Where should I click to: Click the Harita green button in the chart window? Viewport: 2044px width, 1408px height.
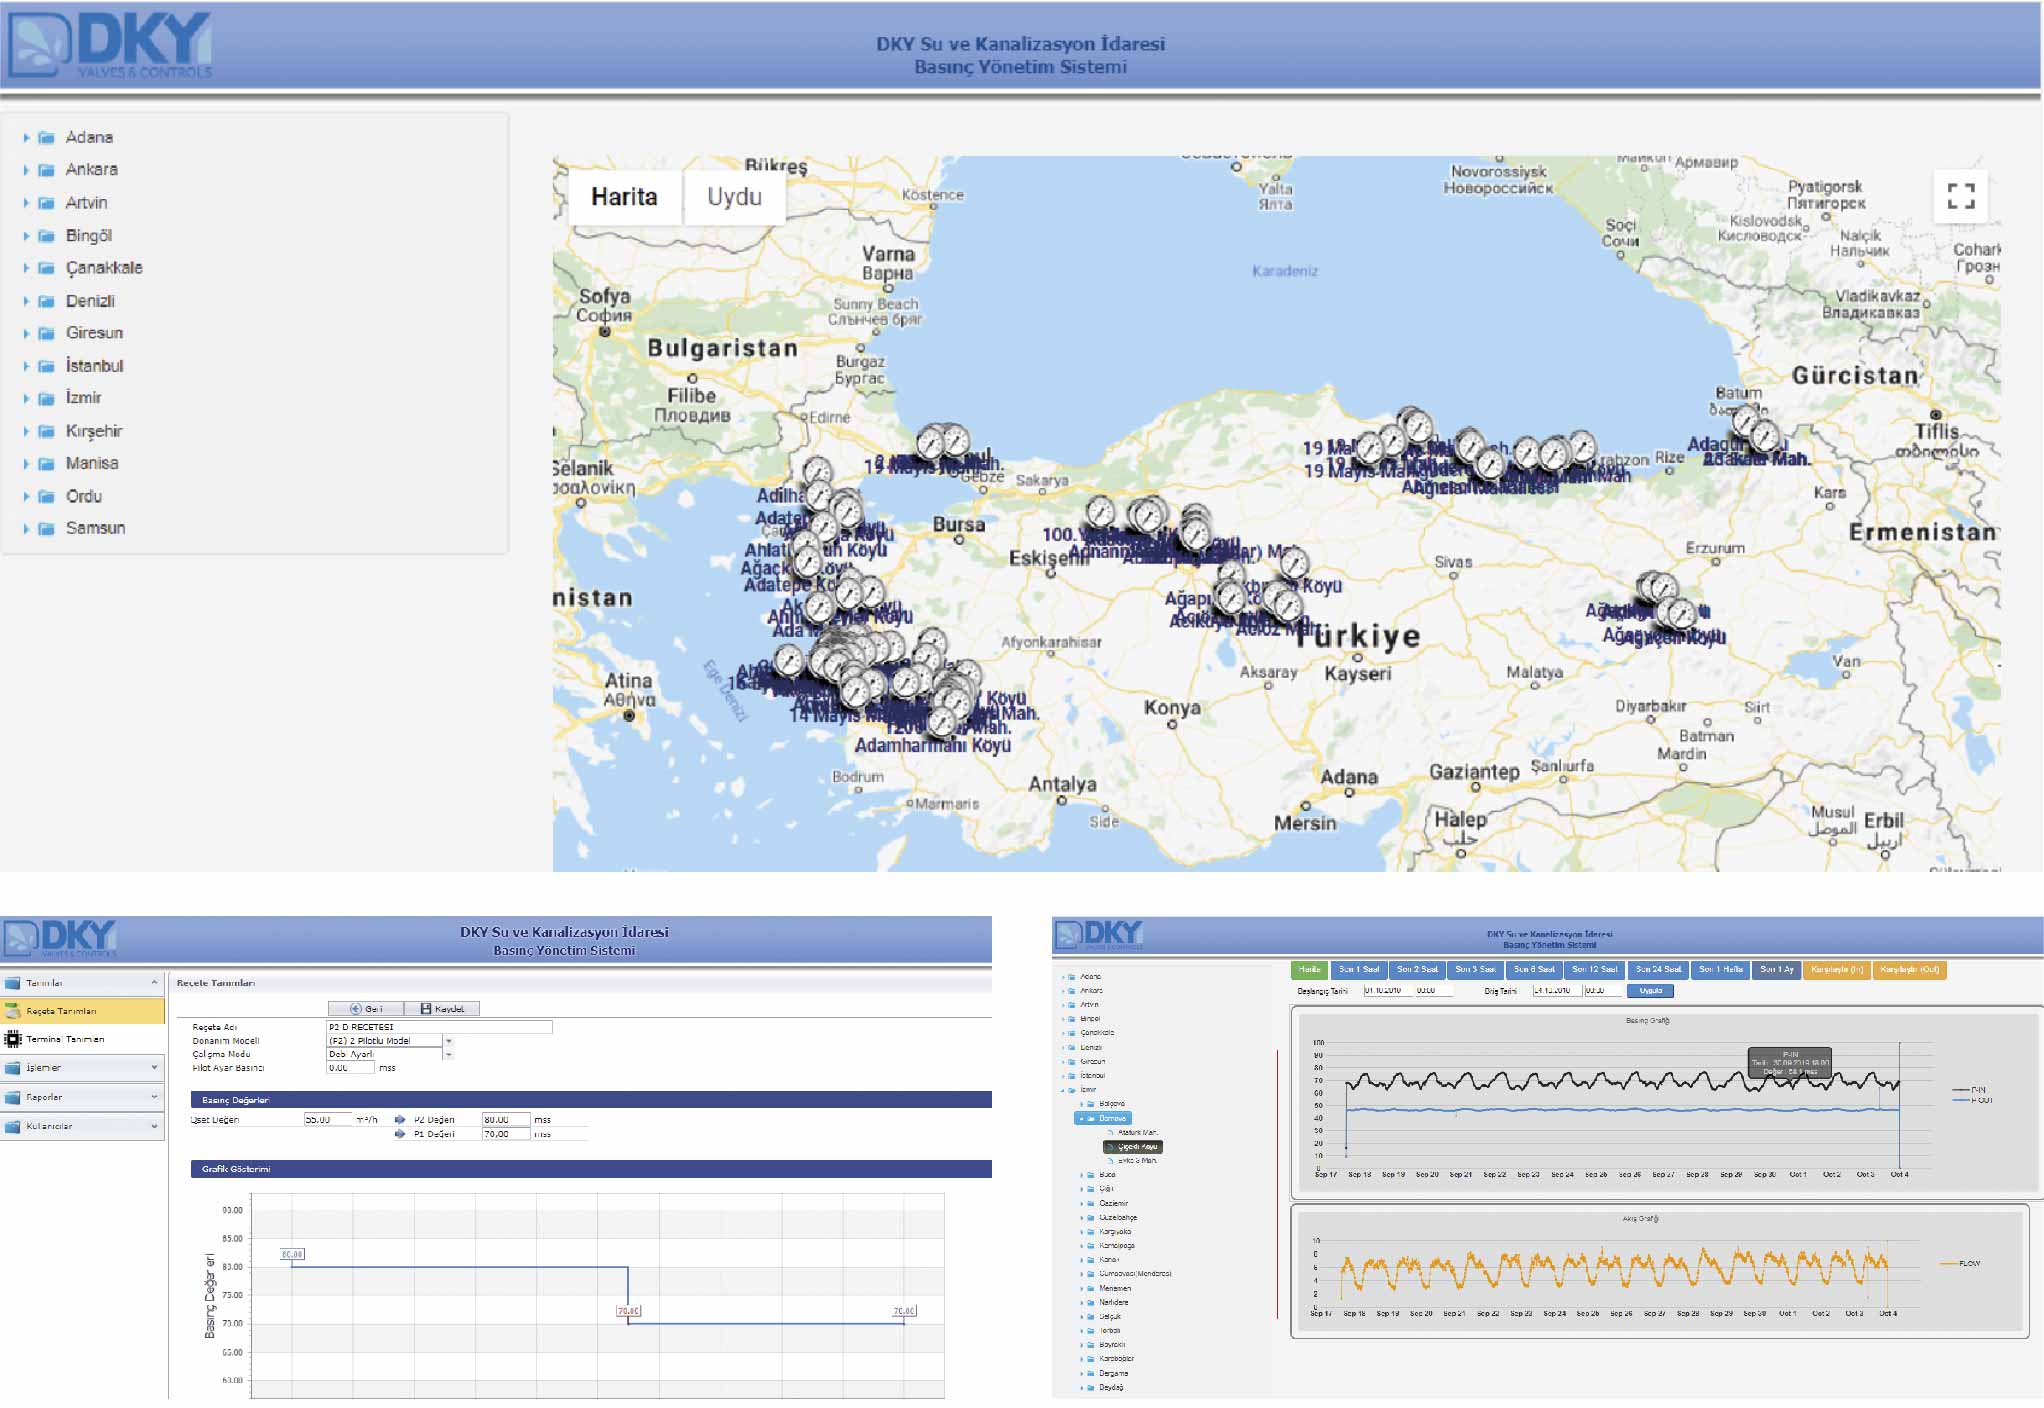pyautogui.click(x=1309, y=969)
